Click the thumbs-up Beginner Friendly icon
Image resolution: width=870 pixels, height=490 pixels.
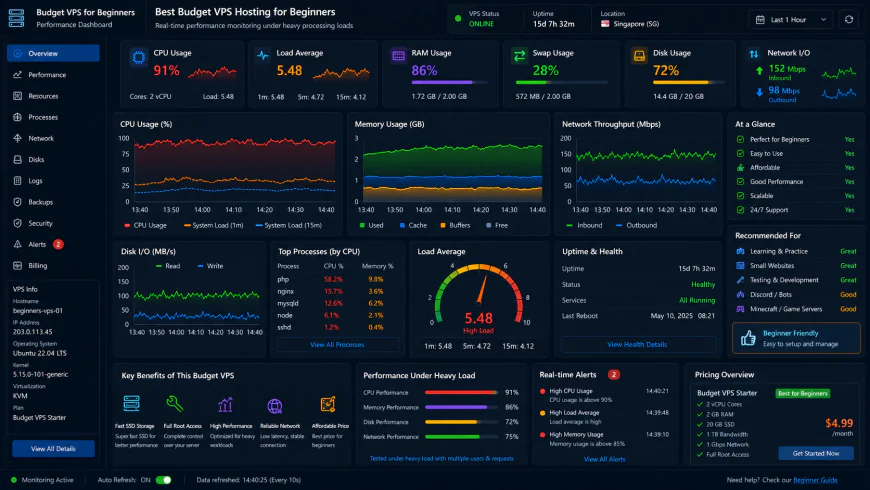pyautogui.click(x=748, y=338)
